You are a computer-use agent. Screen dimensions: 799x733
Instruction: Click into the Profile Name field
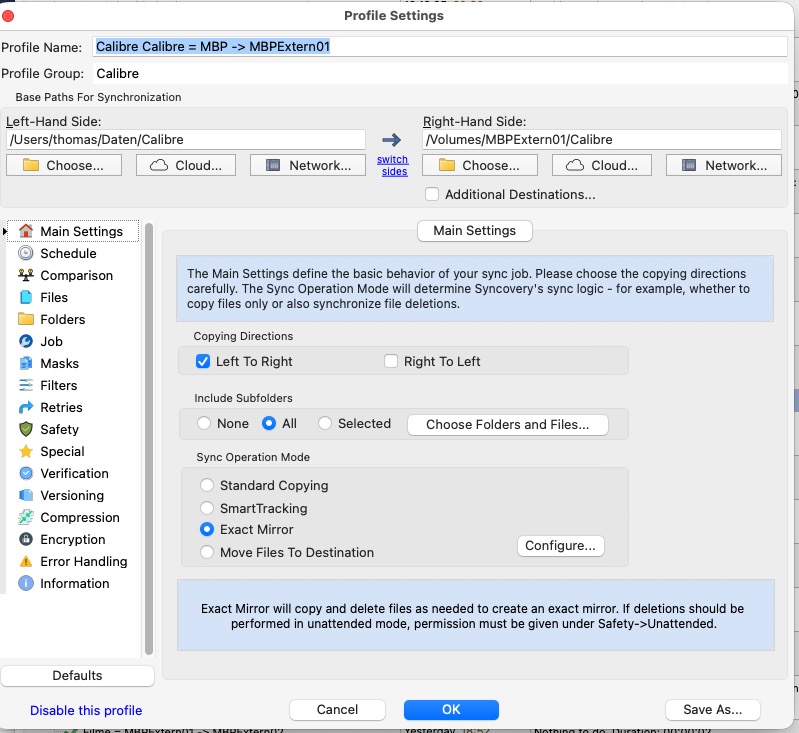coord(440,46)
